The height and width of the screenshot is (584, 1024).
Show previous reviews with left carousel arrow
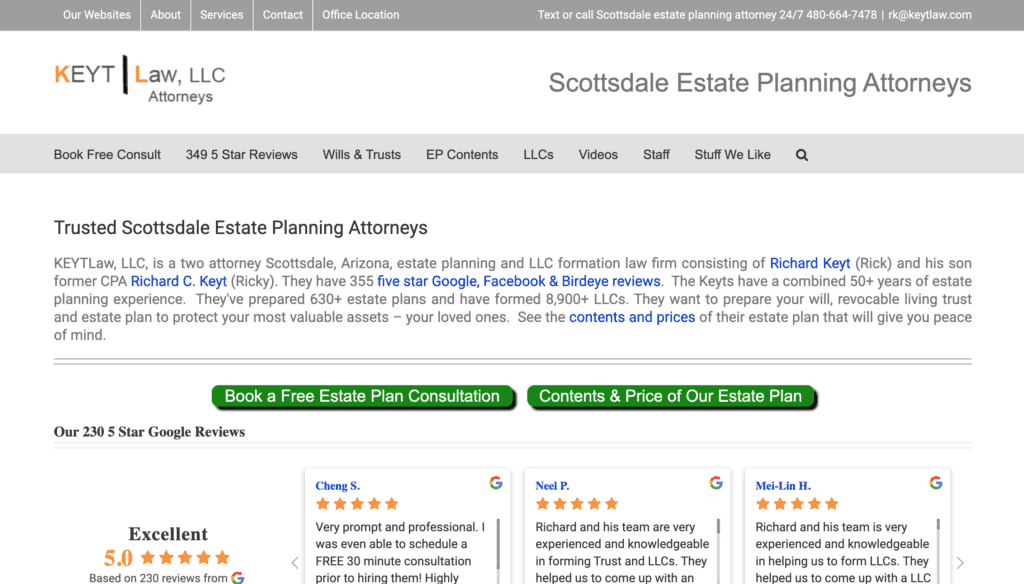tap(295, 563)
